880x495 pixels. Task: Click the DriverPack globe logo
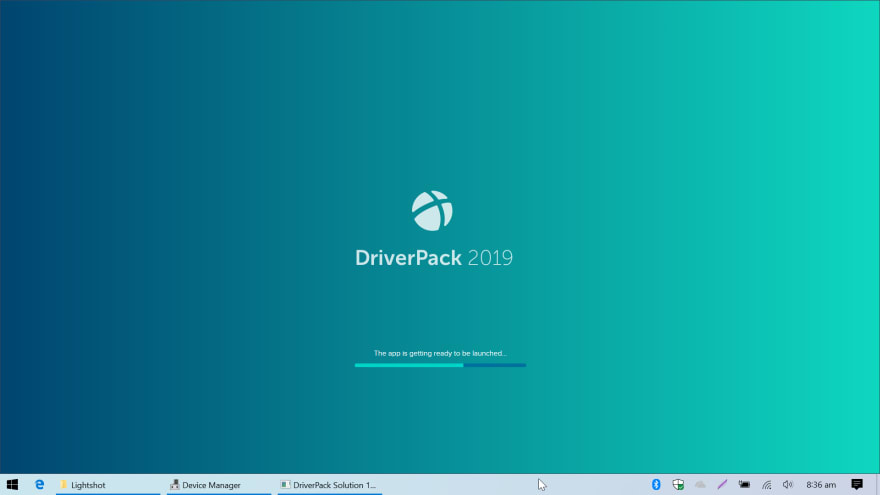click(x=432, y=211)
